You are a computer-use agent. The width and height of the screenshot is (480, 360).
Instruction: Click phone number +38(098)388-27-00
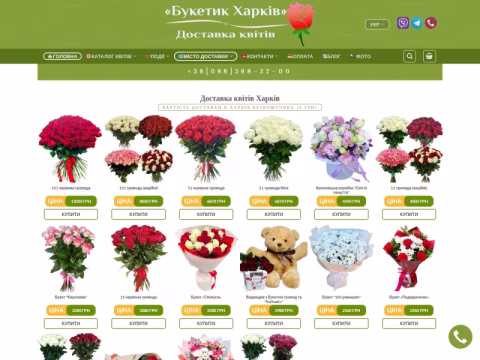pos(239,71)
